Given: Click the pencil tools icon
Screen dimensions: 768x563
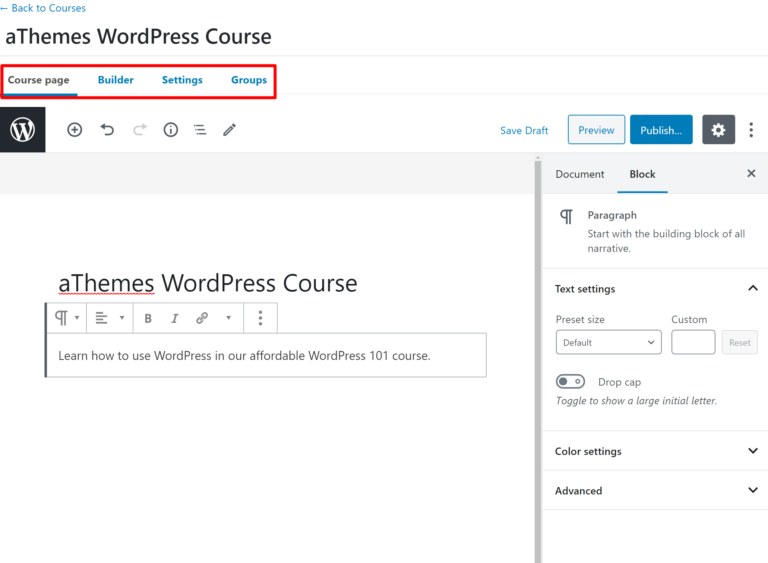Looking at the screenshot, I should click(x=229, y=130).
